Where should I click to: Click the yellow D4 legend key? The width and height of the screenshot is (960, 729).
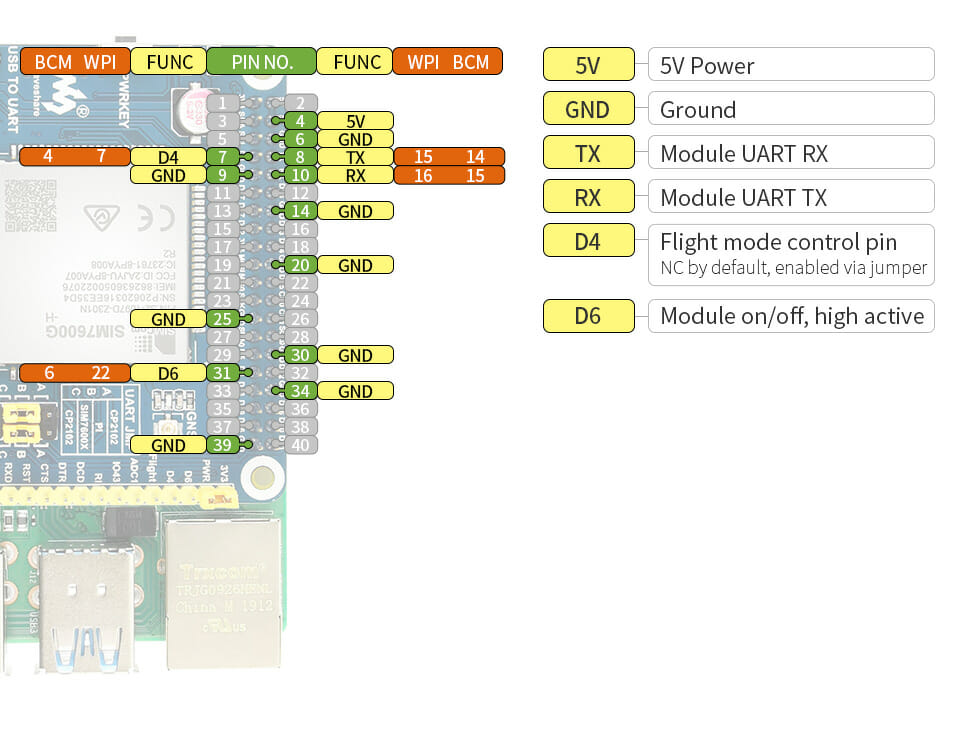click(589, 241)
